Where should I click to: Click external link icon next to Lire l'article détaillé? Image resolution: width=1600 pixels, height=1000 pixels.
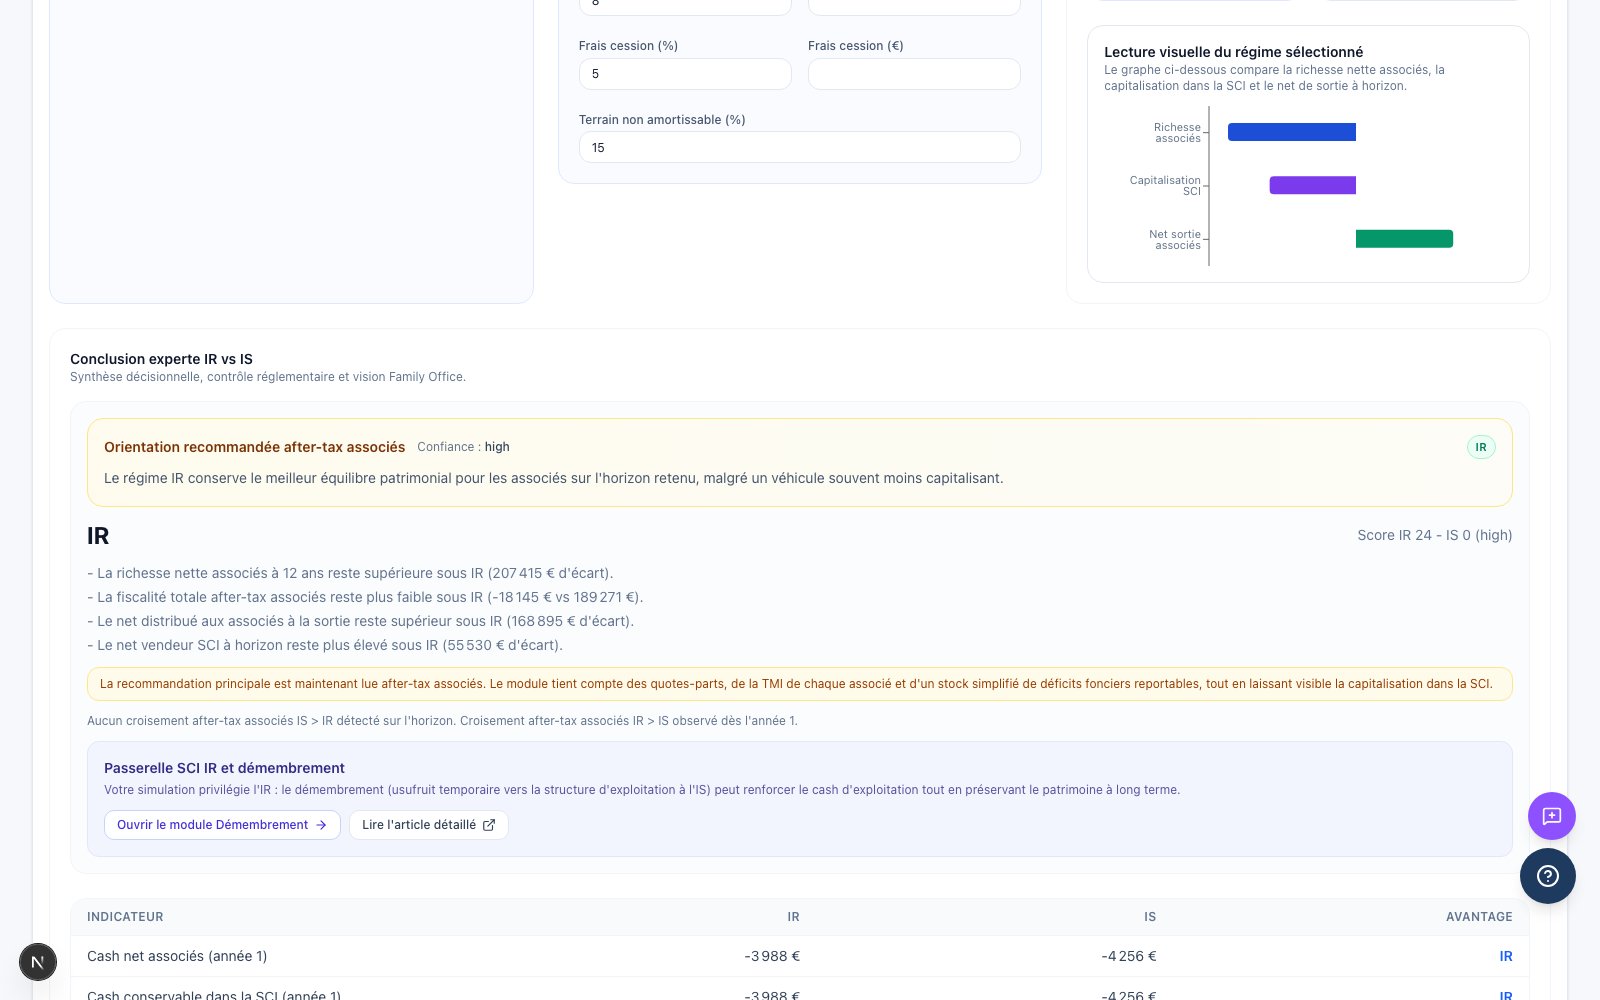click(x=489, y=825)
